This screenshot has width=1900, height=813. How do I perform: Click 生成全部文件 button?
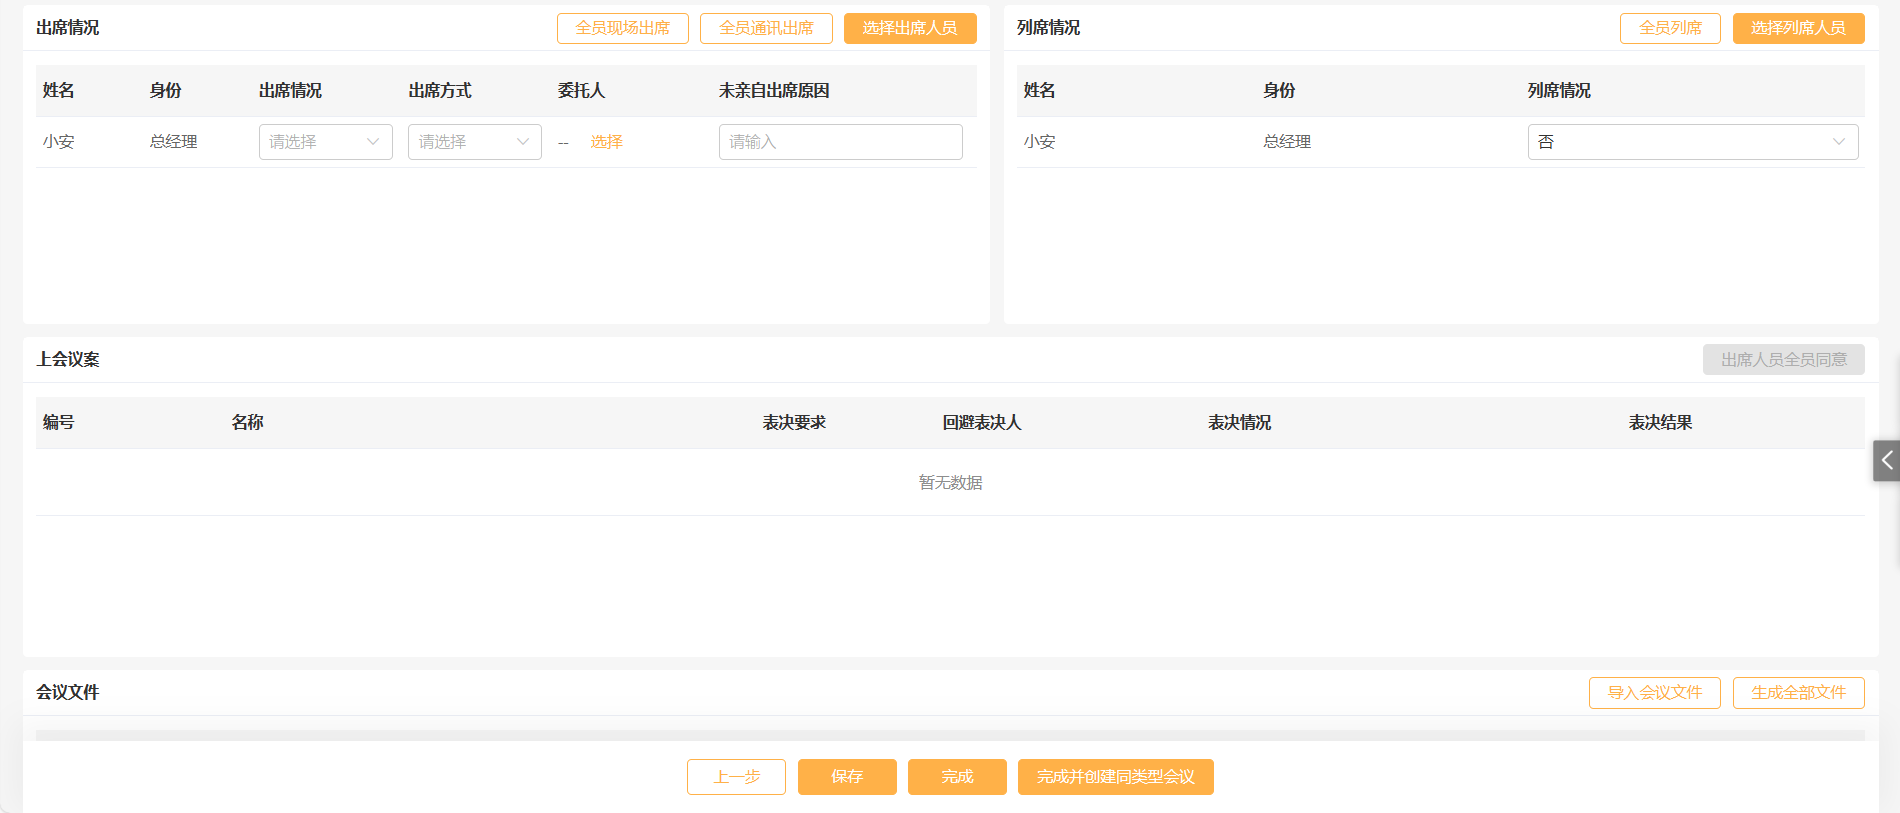1798,693
